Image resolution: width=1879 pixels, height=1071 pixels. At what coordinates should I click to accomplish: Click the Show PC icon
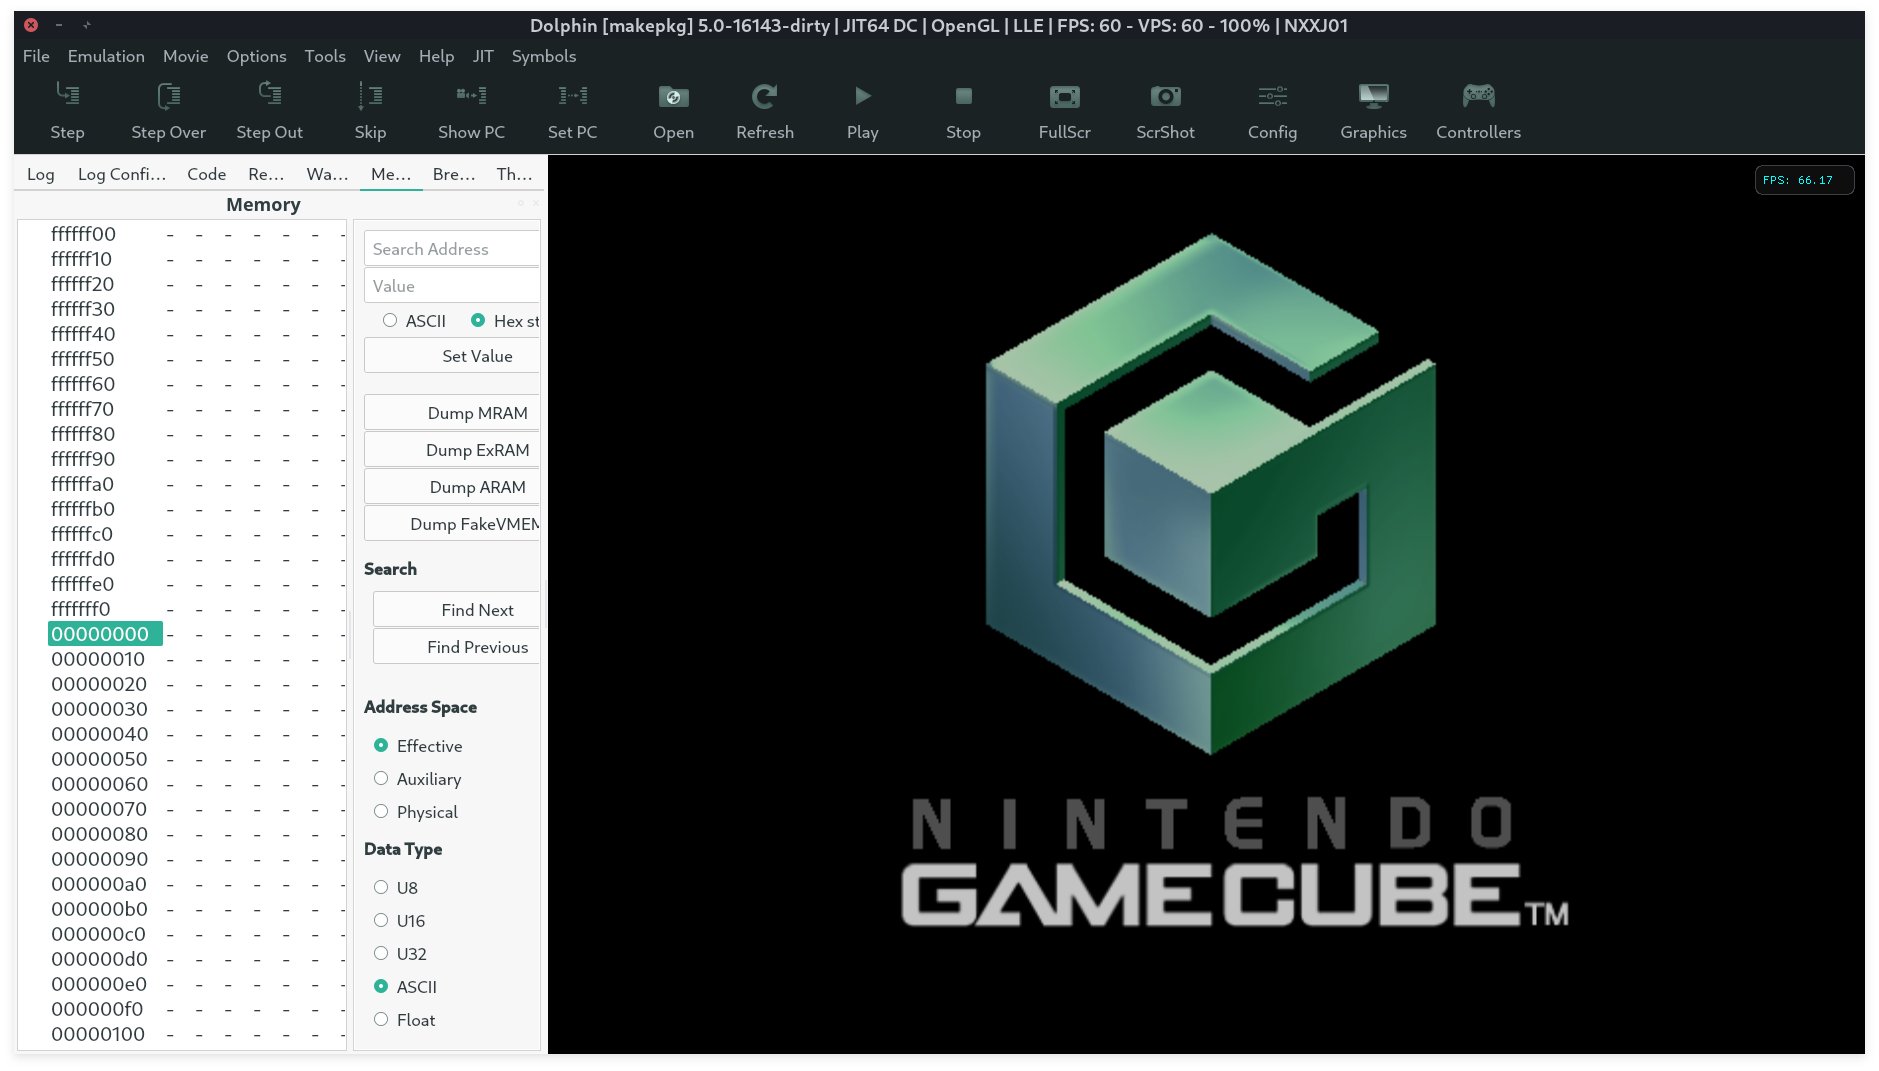coord(470,96)
